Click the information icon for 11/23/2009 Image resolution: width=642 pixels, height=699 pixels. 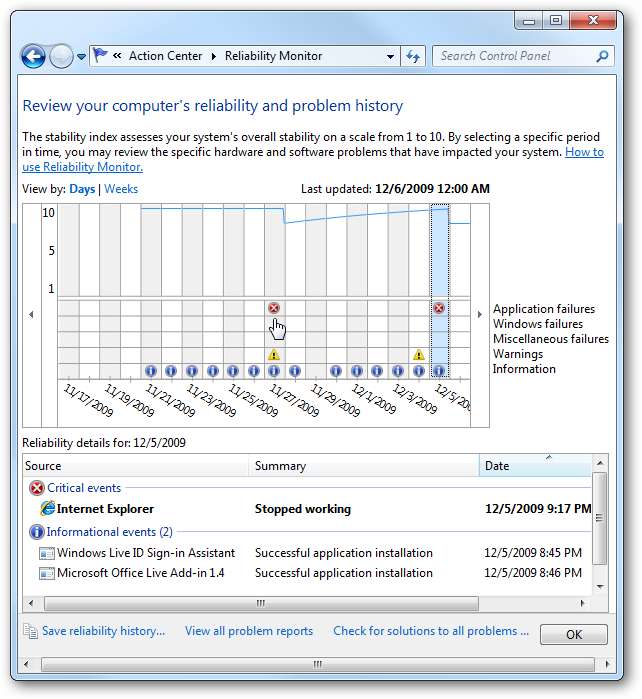(x=192, y=371)
